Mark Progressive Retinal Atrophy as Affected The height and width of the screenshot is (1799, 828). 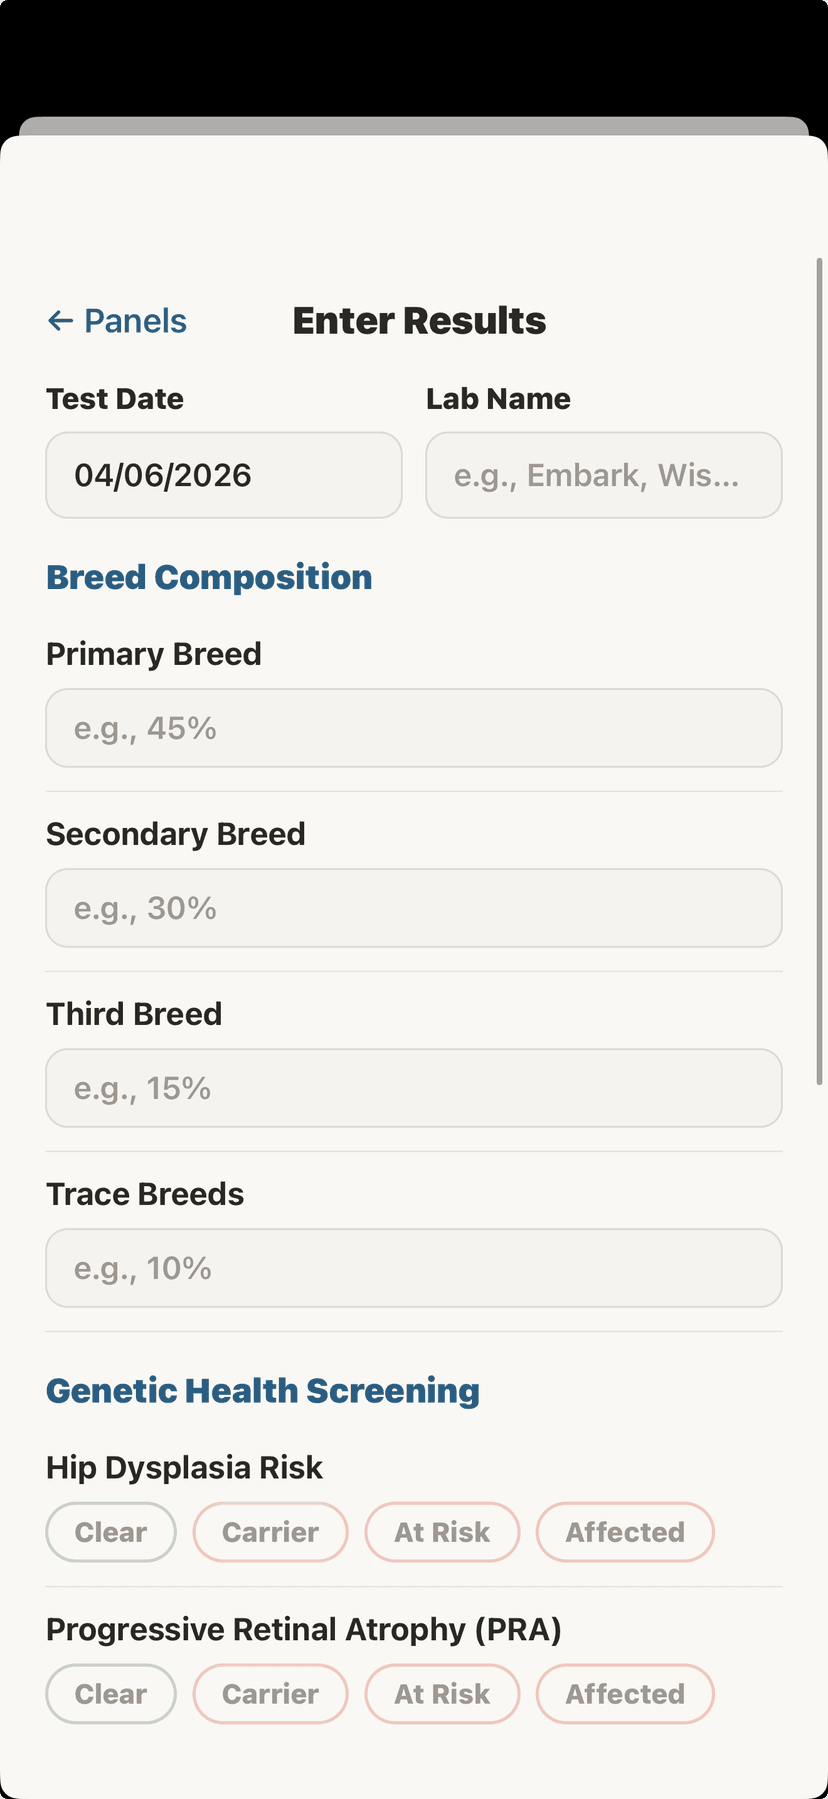click(x=624, y=1693)
